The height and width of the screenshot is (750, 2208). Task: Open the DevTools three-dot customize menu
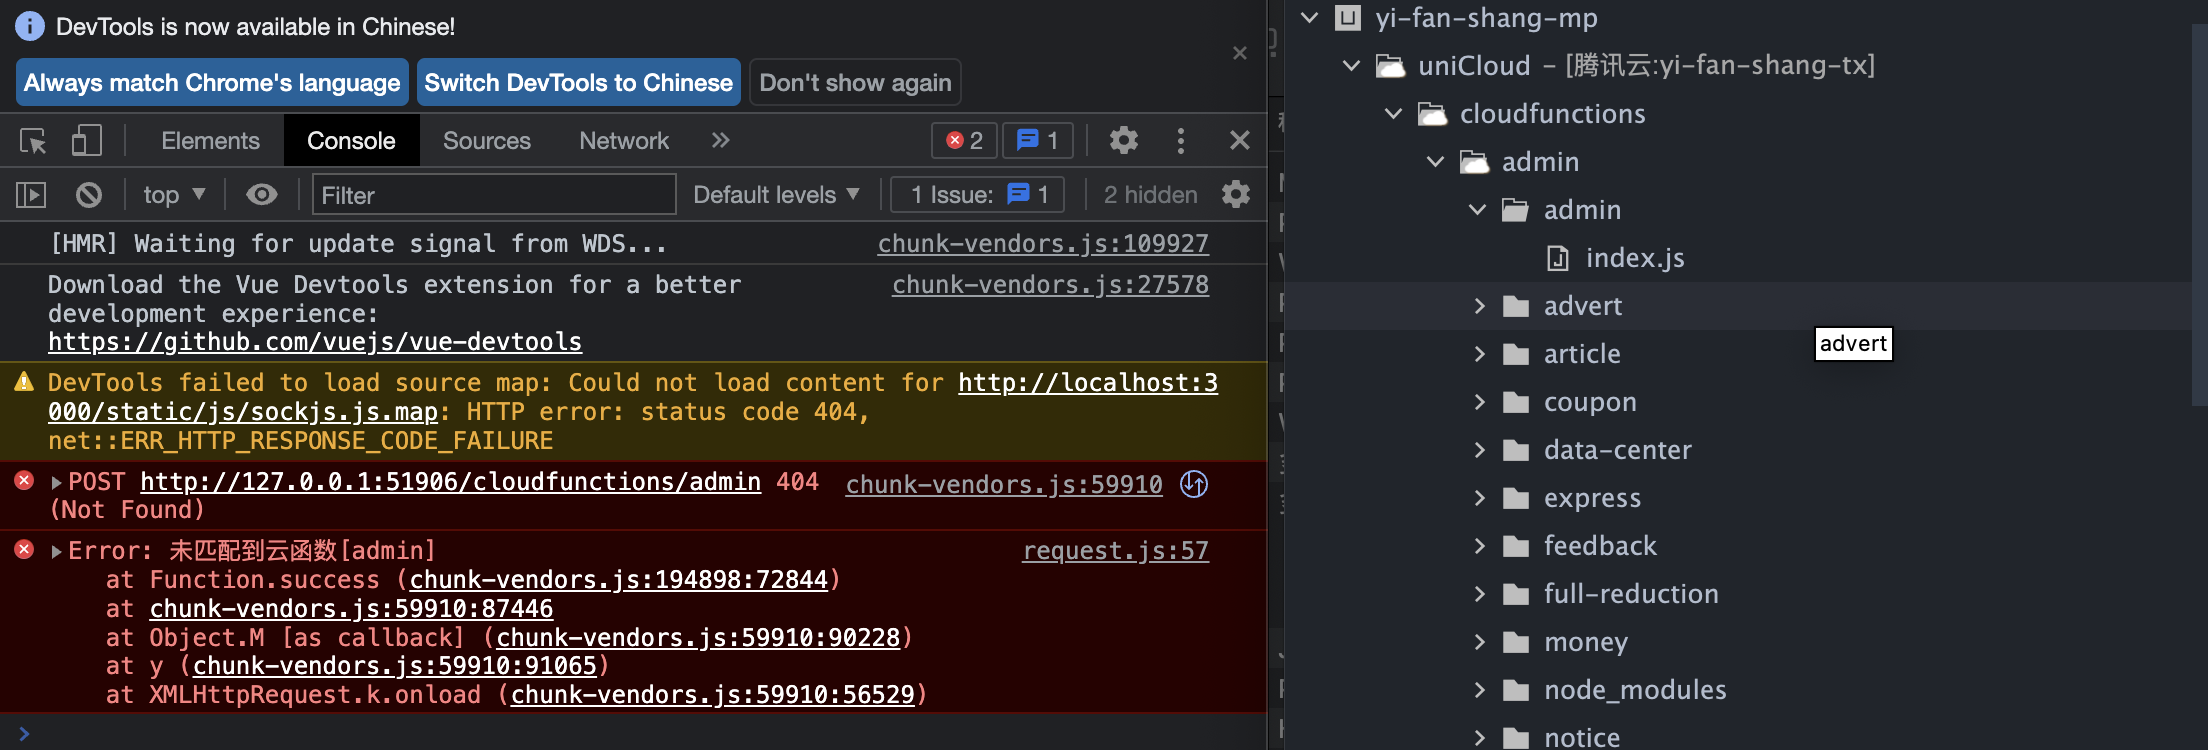[1181, 141]
